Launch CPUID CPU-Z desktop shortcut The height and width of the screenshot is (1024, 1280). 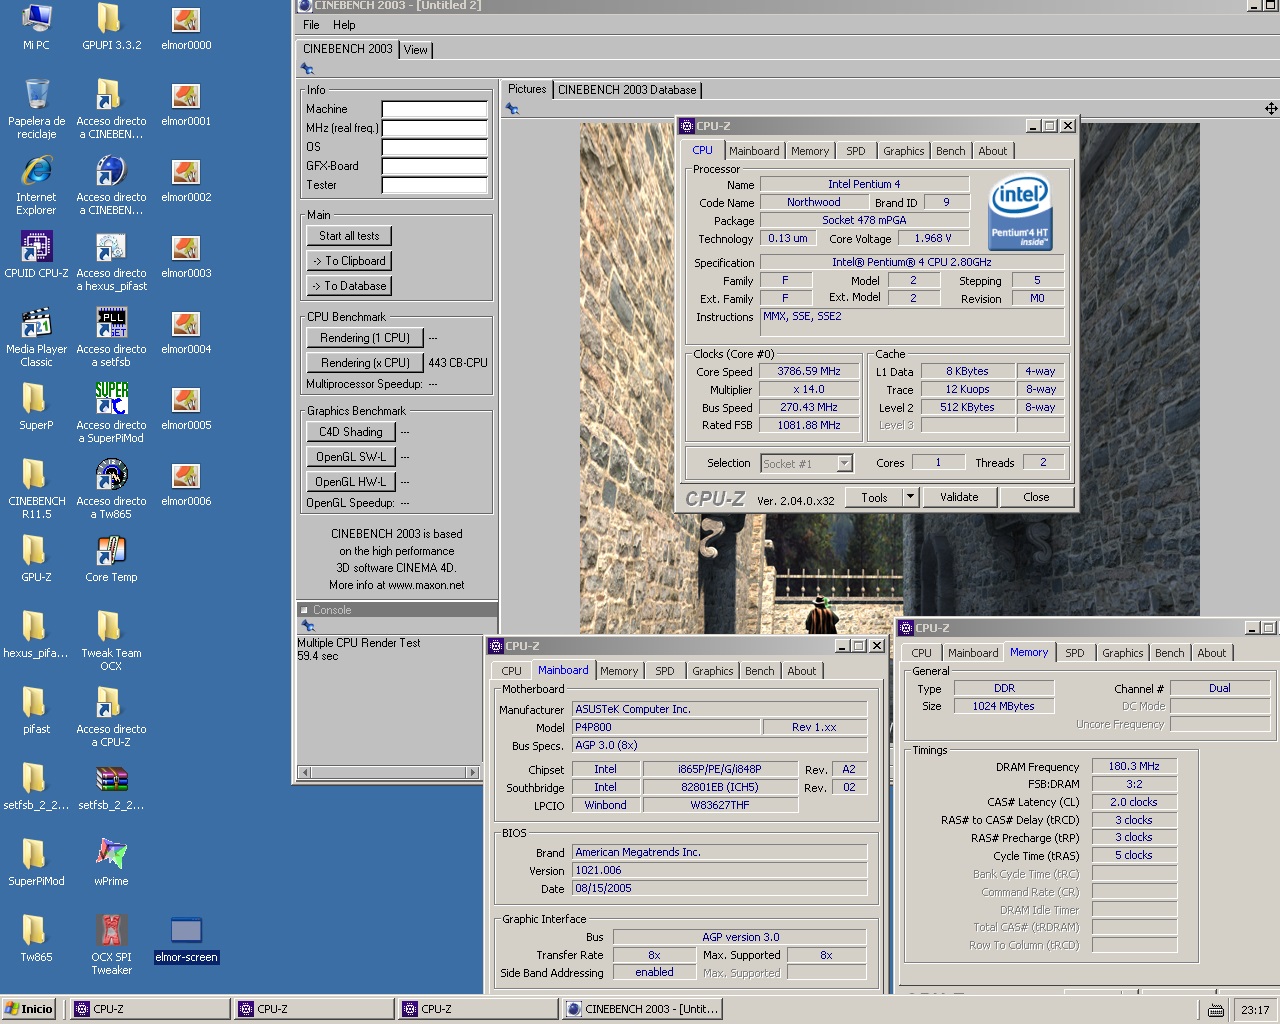[36, 254]
